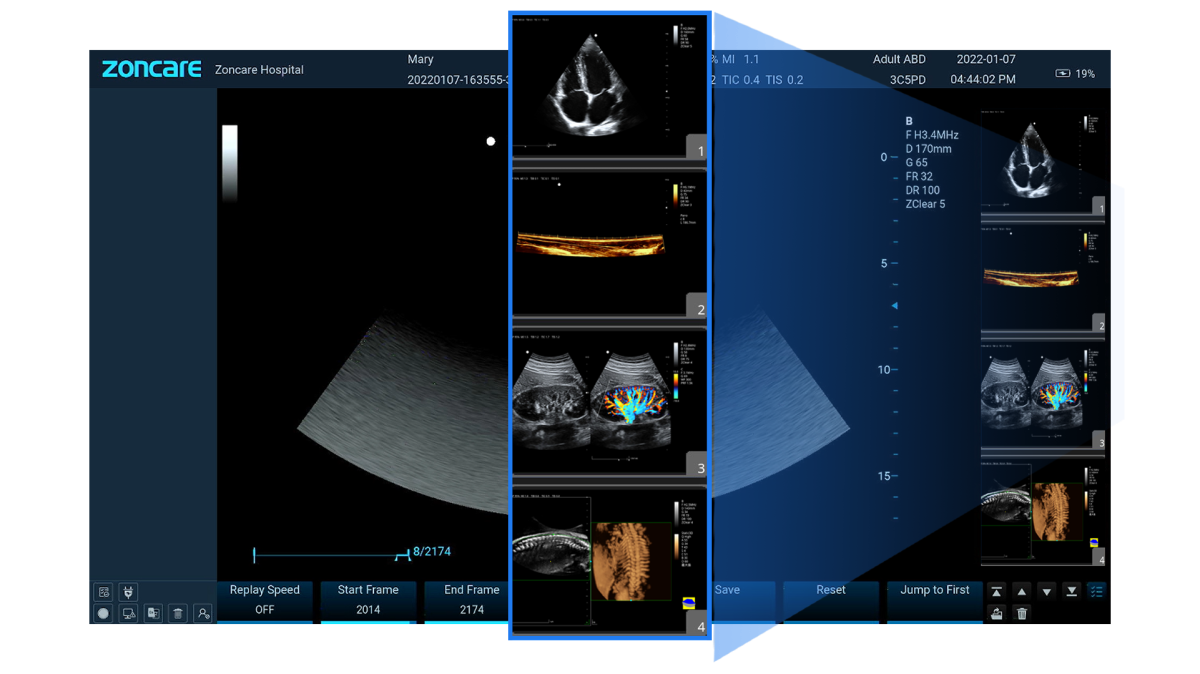This screenshot has height=674, width=1200.
Task: Click the export image icon
Action: [x=997, y=613]
